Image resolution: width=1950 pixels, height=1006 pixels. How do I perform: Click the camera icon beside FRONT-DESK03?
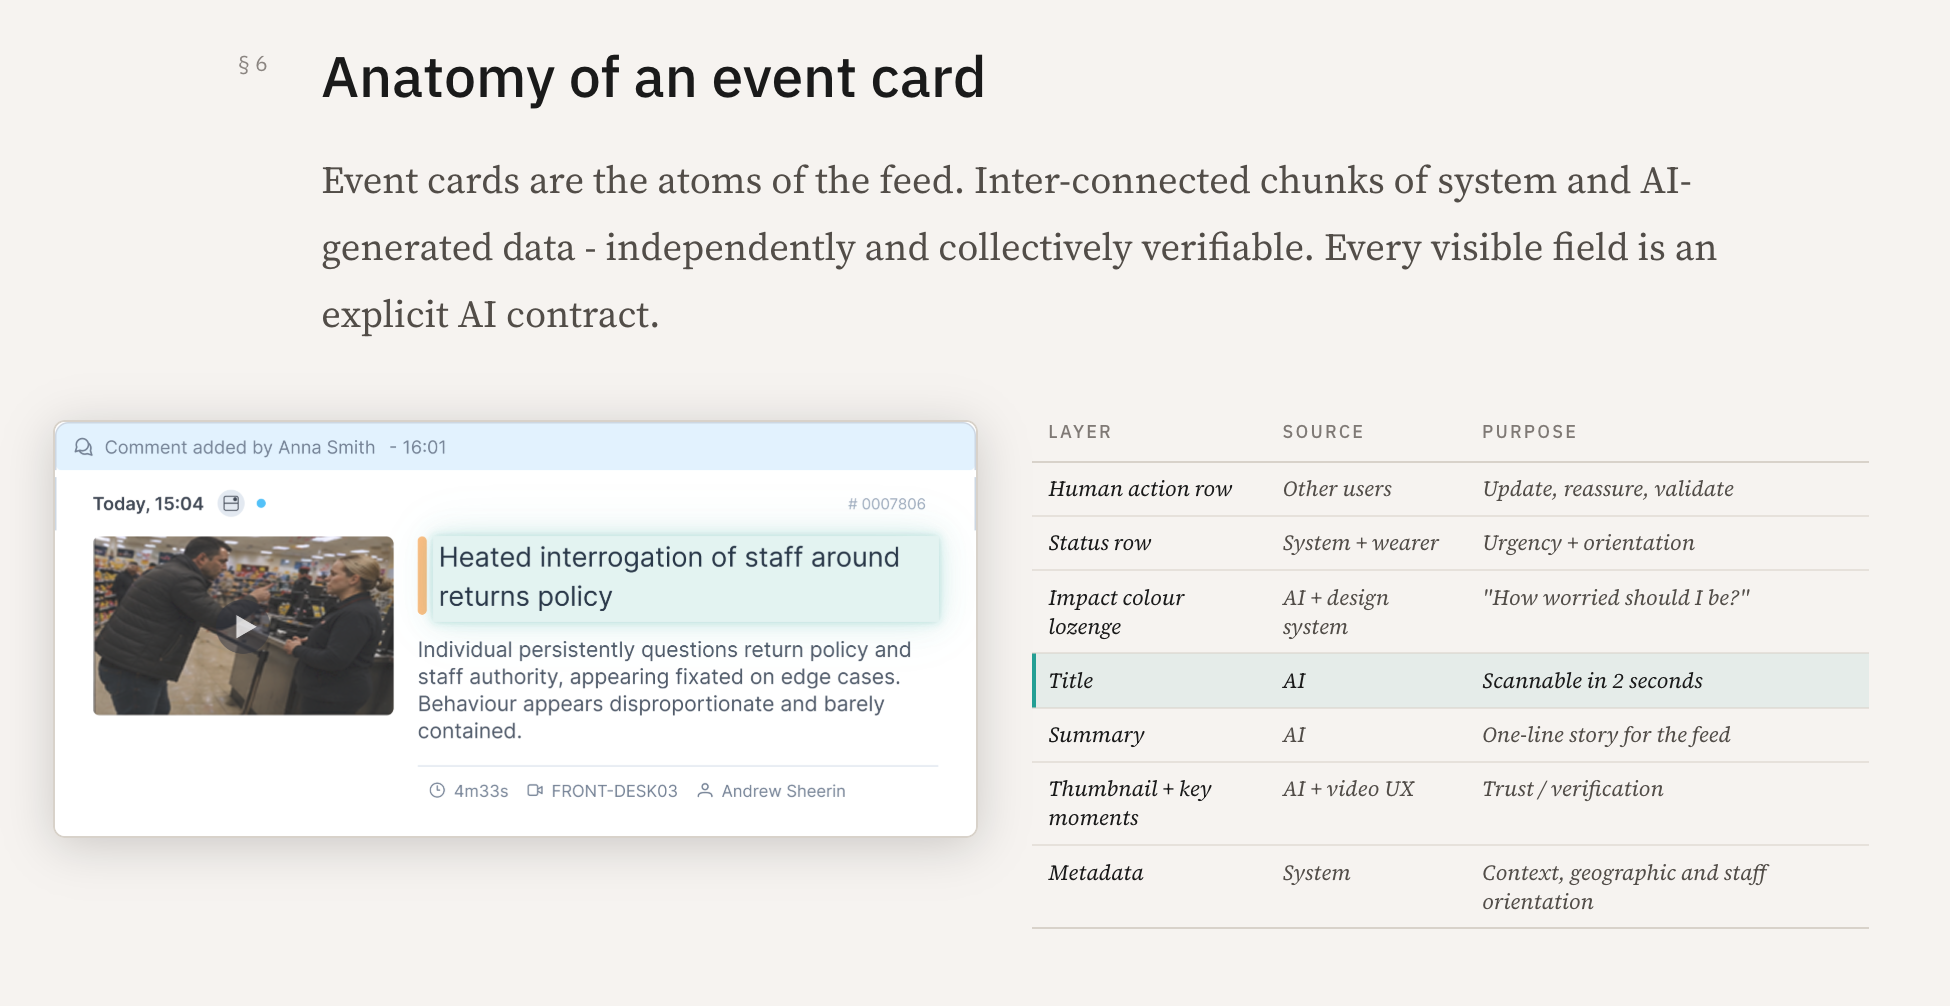coord(535,790)
